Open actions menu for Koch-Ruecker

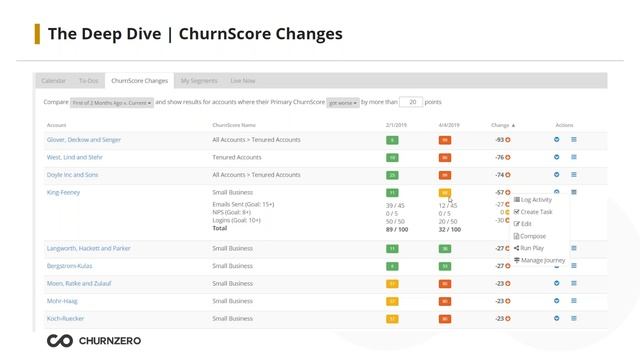click(x=573, y=318)
